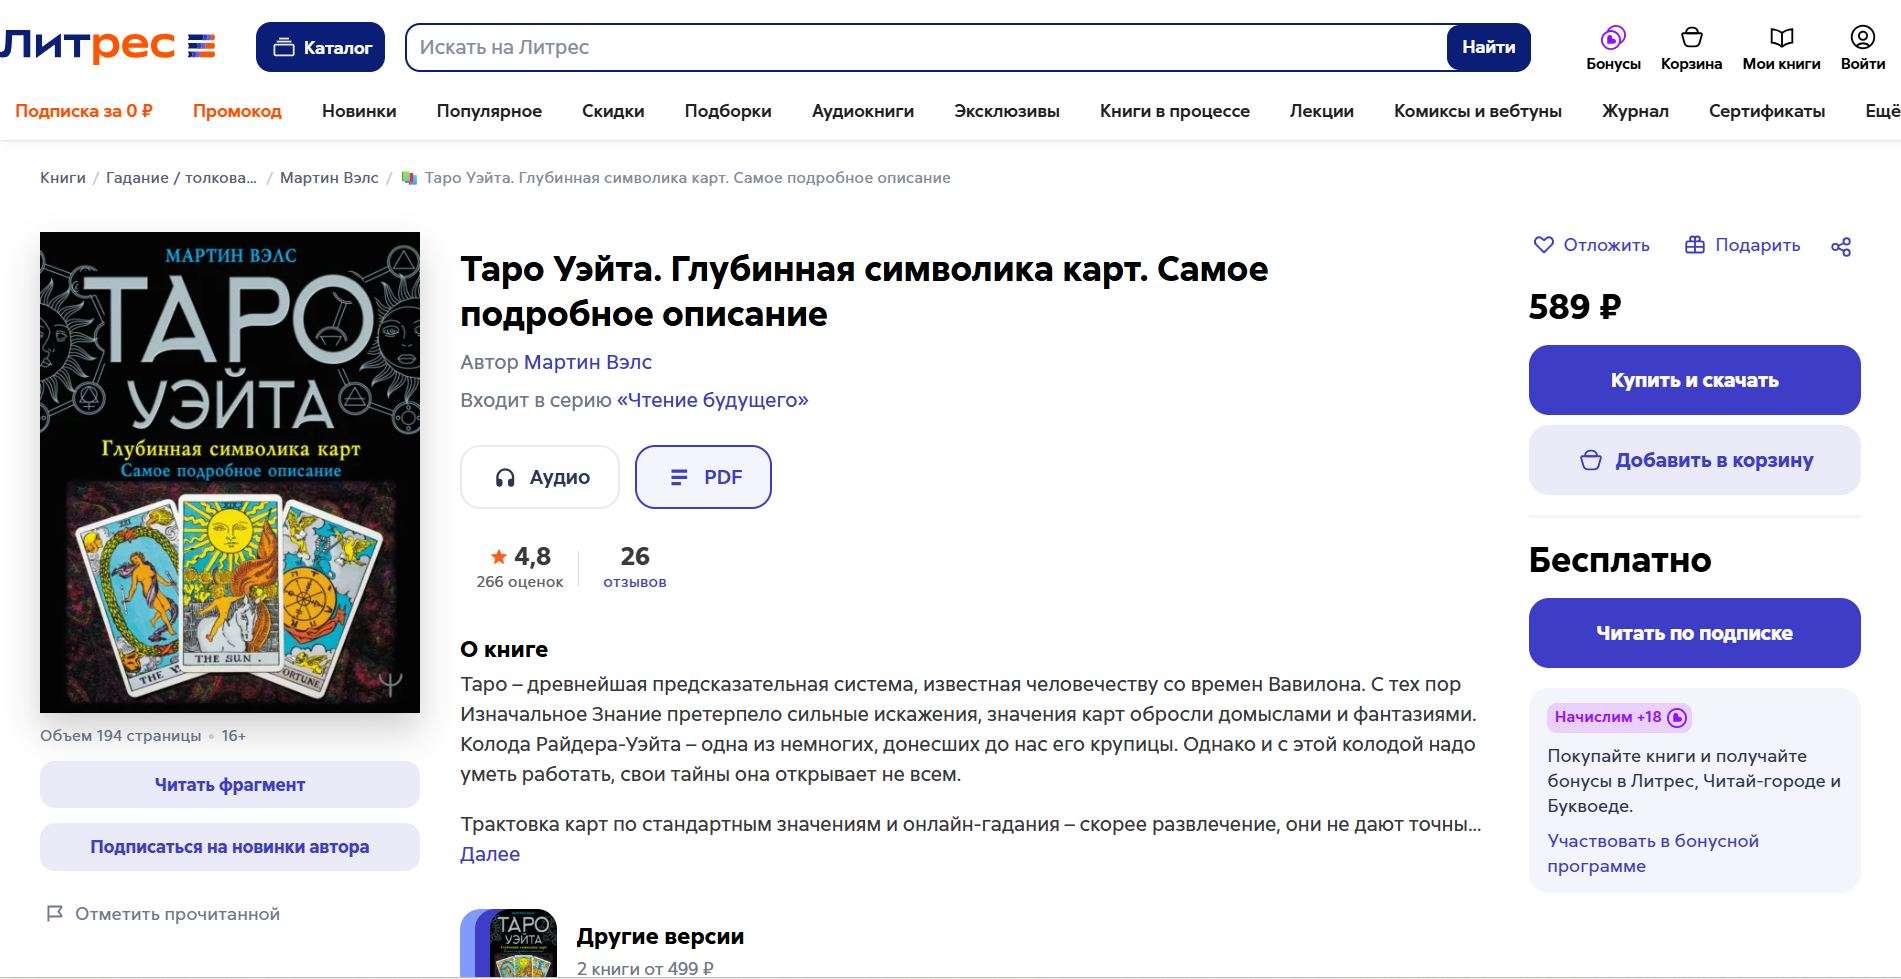Click the heart Отложить icon
The height and width of the screenshot is (979, 1901).
click(x=1544, y=245)
